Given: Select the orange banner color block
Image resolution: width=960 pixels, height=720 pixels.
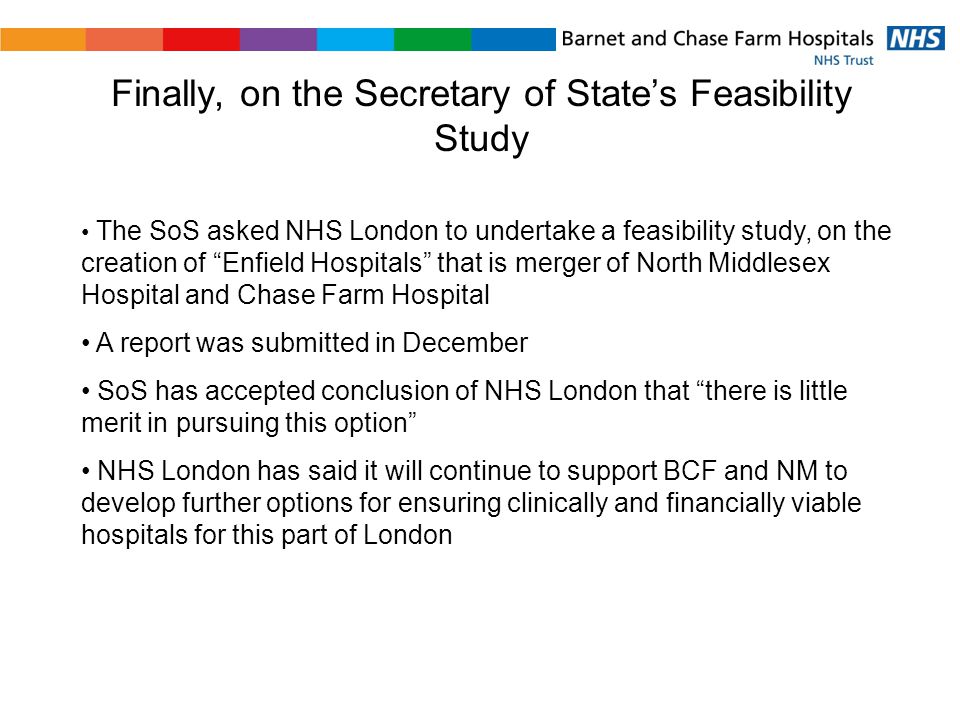Looking at the screenshot, I should coord(43,39).
